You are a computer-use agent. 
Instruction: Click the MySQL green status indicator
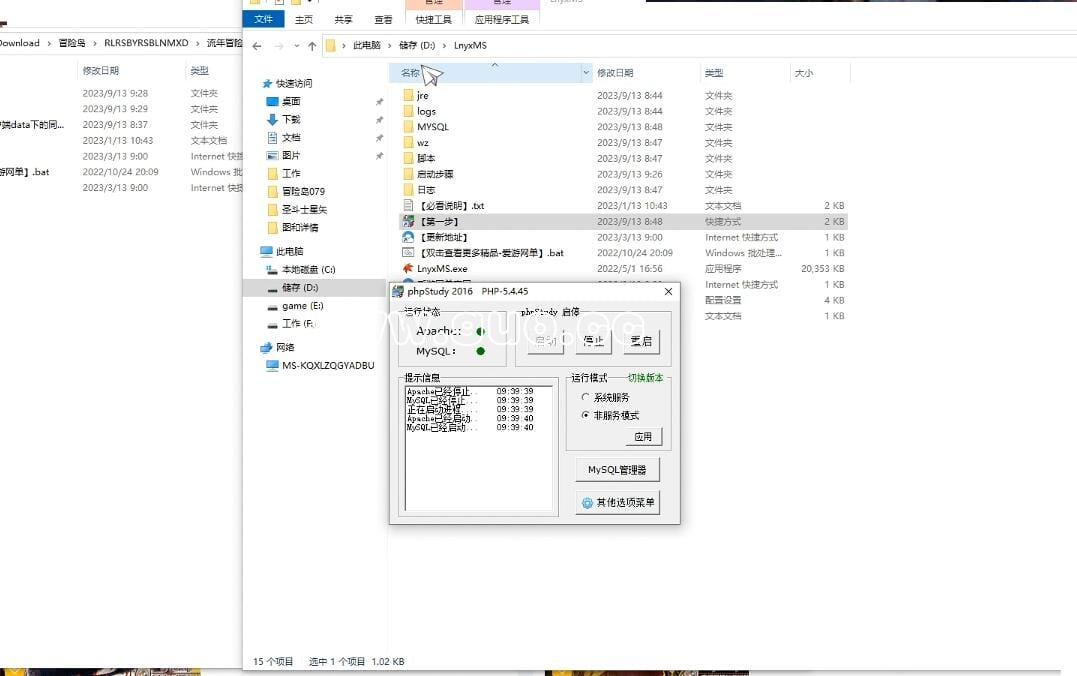point(481,351)
